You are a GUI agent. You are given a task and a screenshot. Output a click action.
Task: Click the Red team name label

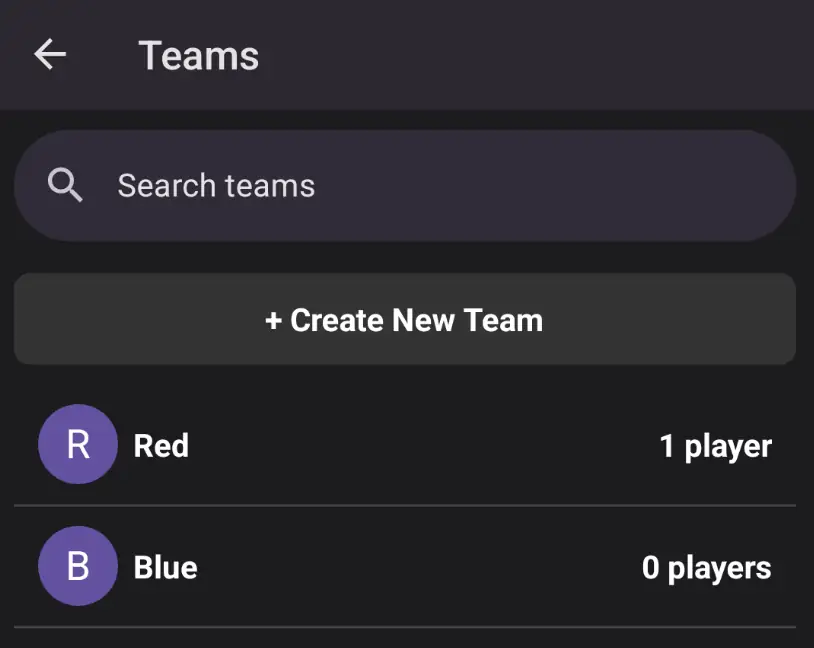click(x=161, y=445)
